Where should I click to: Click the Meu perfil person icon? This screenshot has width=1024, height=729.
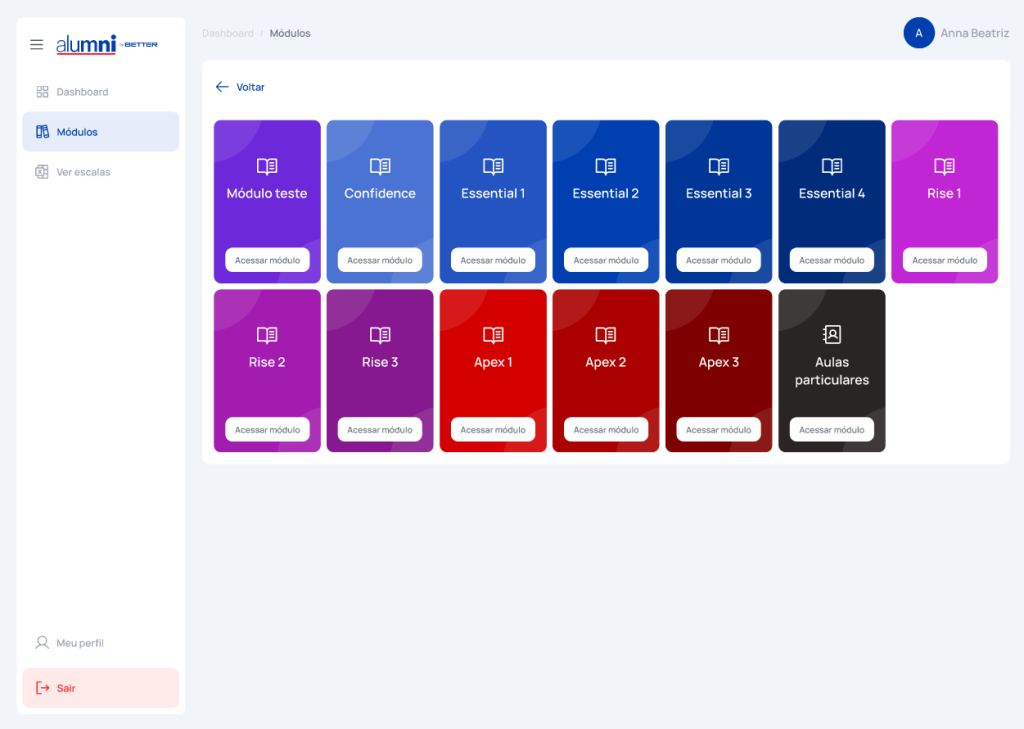[42, 643]
